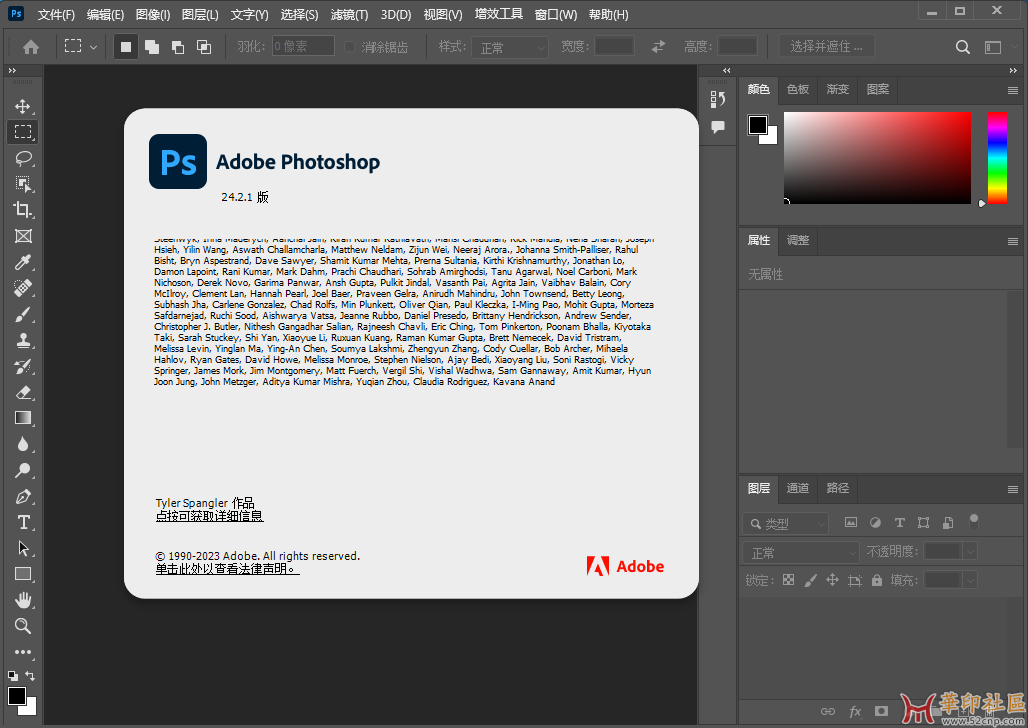The width and height of the screenshot is (1028, 728).
Task: Reset default foreground and background colors
Action: pos(12,675)
